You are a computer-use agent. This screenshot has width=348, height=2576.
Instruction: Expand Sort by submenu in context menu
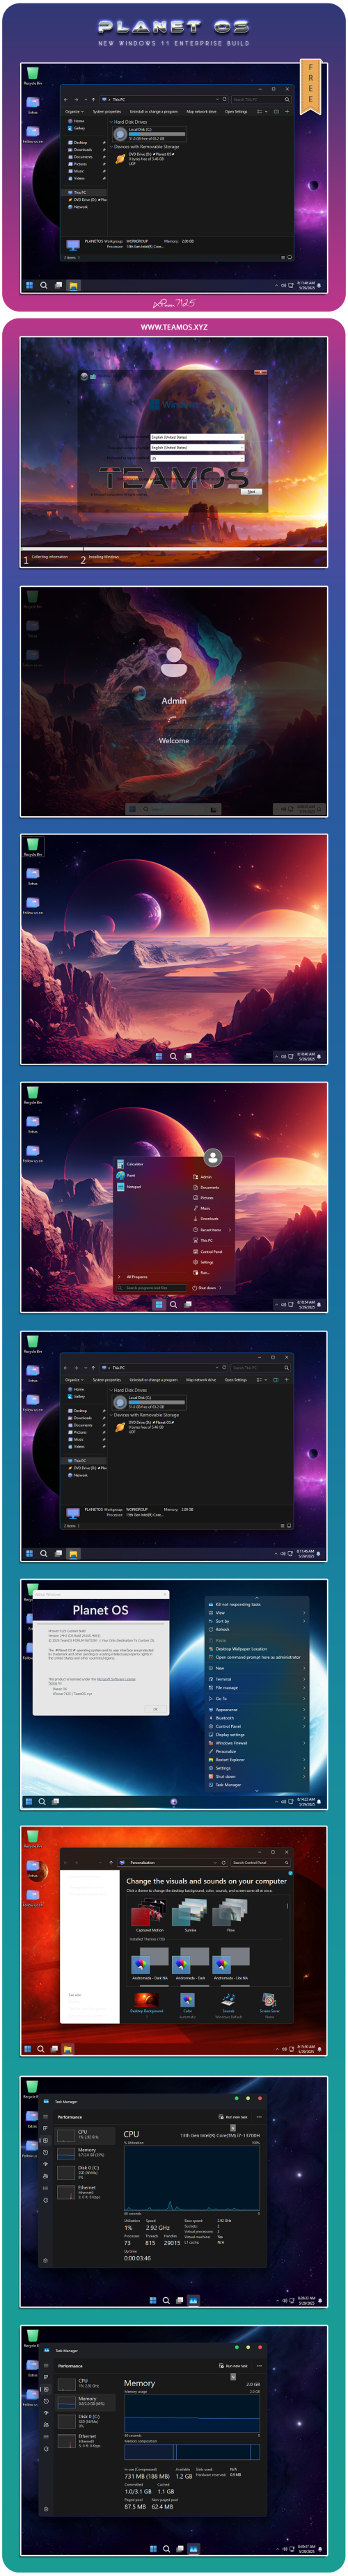(256, 1621)
